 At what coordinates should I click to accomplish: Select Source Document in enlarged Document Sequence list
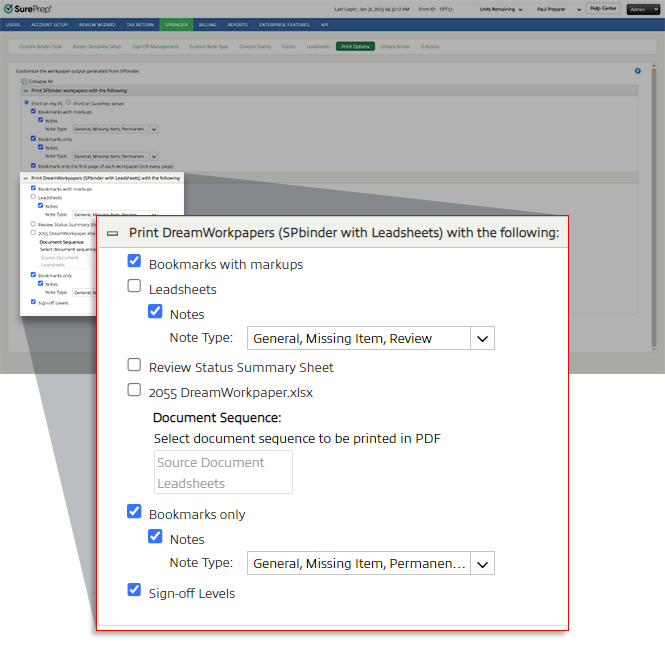[x=211, y=462]
